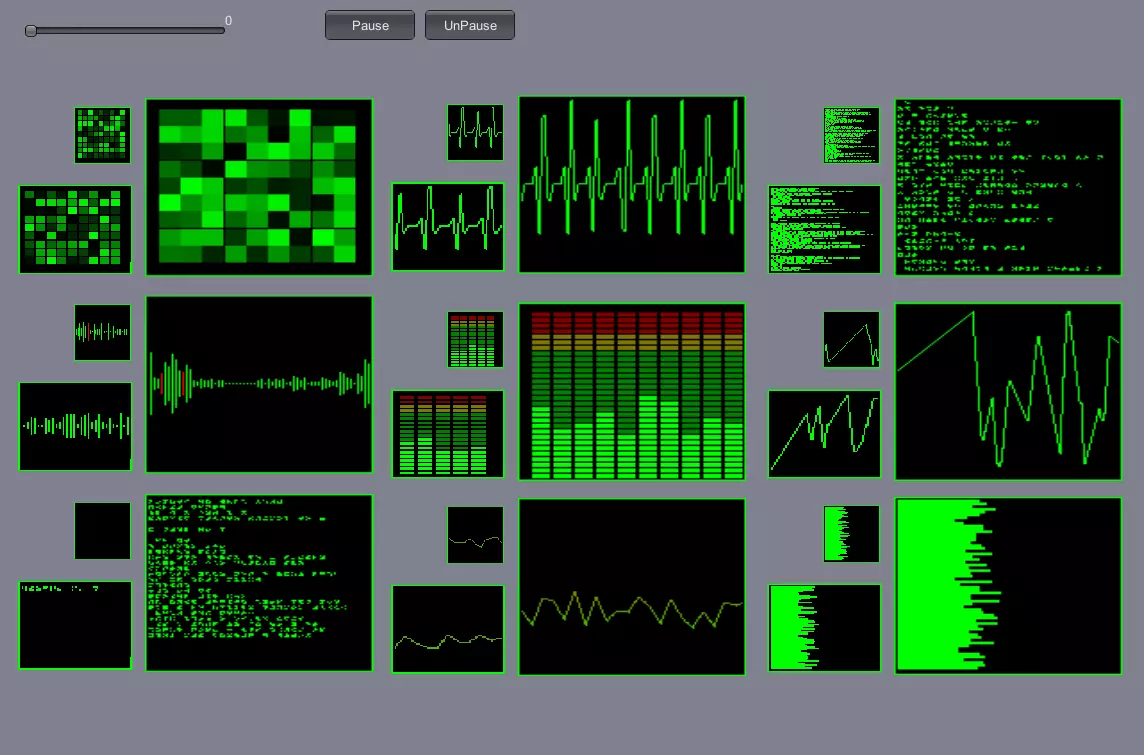
Task: Open the large equalizer bar meter panel
Action: [632, 392]
